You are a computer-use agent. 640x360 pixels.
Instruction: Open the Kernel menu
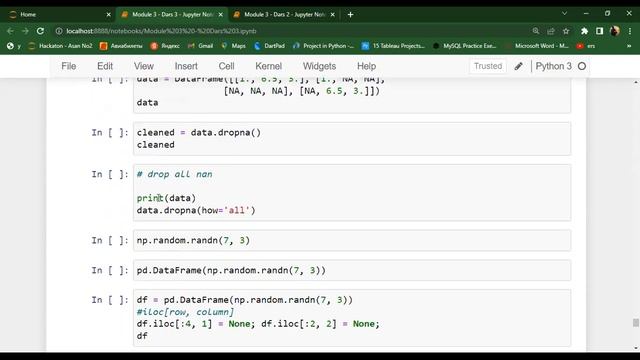[x=269, y=66]
